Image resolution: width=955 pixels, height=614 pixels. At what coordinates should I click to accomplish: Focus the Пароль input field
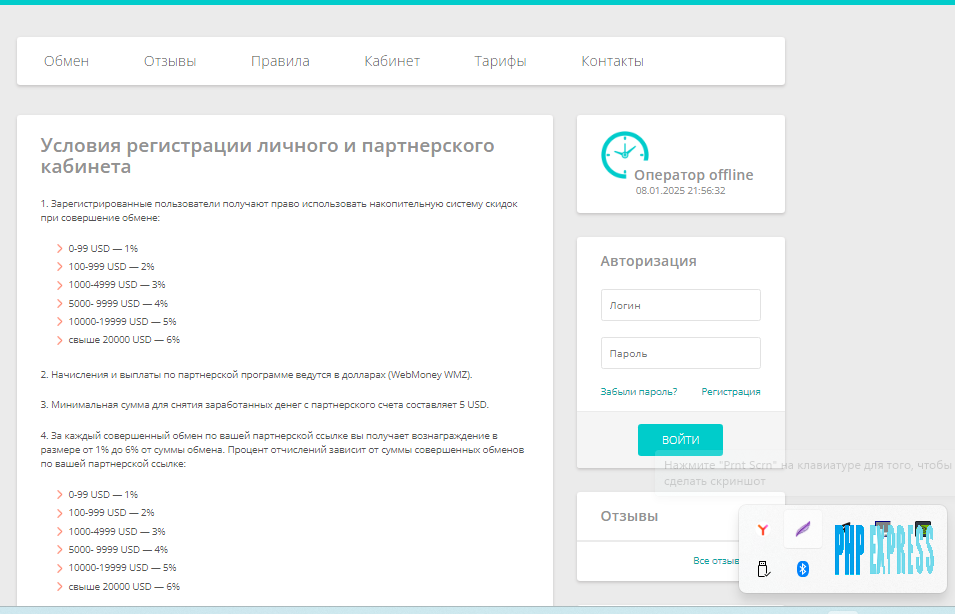click(680, 353)
